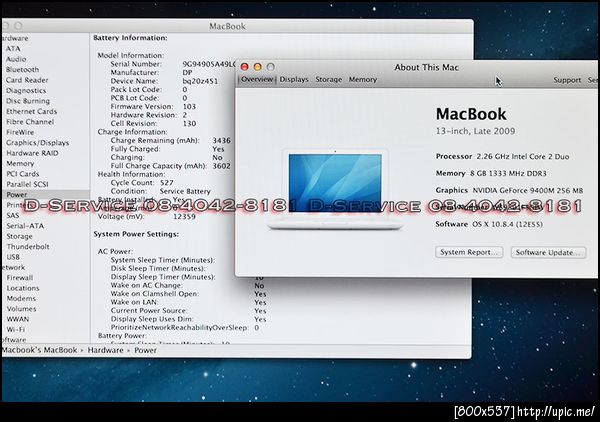Click the Voltage value 12359
The height and width of the screenshot is (422, 600).
(x=184, y=216)
